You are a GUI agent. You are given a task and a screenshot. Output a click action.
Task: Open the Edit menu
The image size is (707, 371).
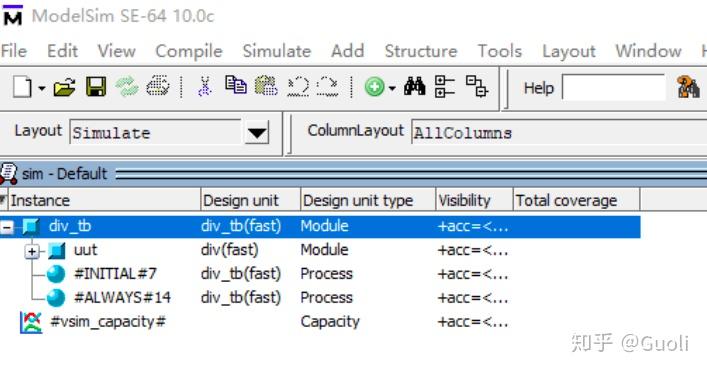click(x=62, y=51)
